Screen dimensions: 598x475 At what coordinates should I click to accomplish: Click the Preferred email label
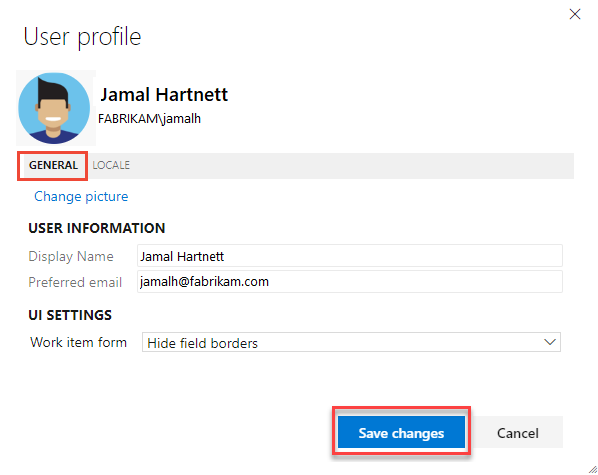pos(75,282)
